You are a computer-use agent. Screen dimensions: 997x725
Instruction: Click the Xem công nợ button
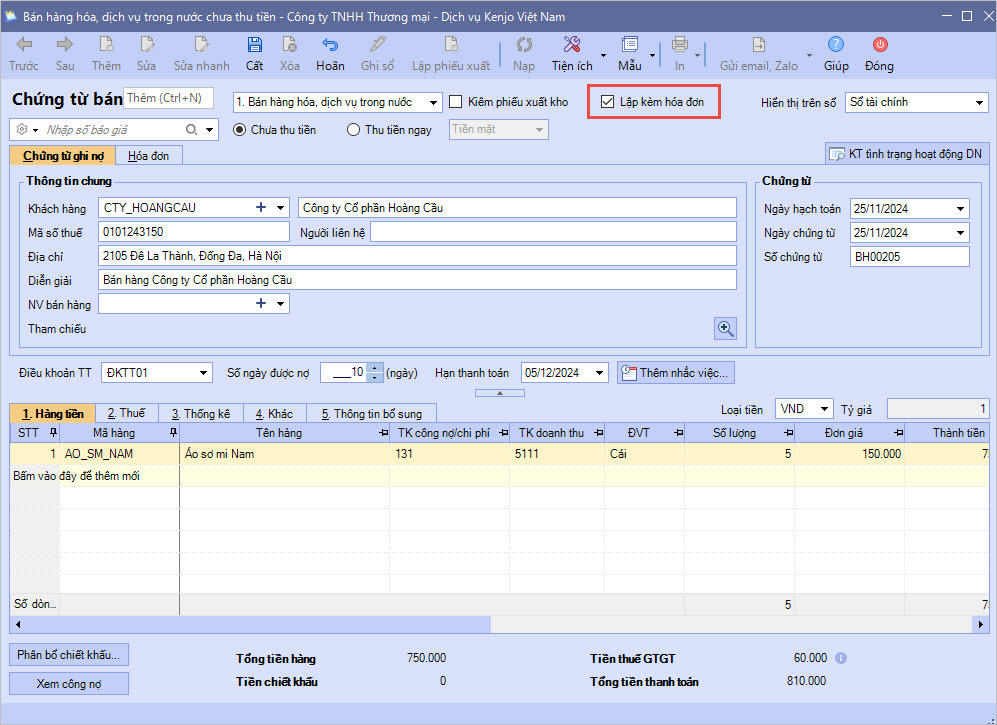69,684
